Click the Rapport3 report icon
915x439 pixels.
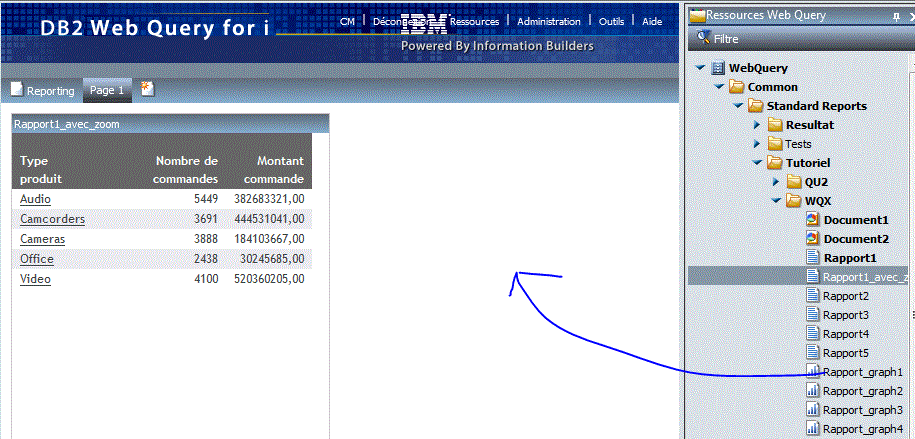[x=813, y=314]
